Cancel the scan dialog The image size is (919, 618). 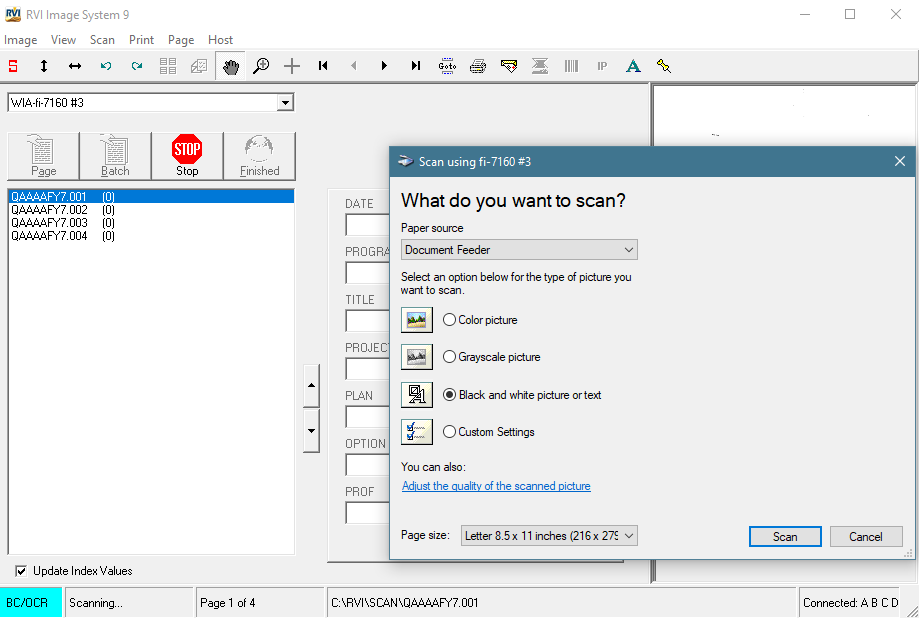click(866, 536)
